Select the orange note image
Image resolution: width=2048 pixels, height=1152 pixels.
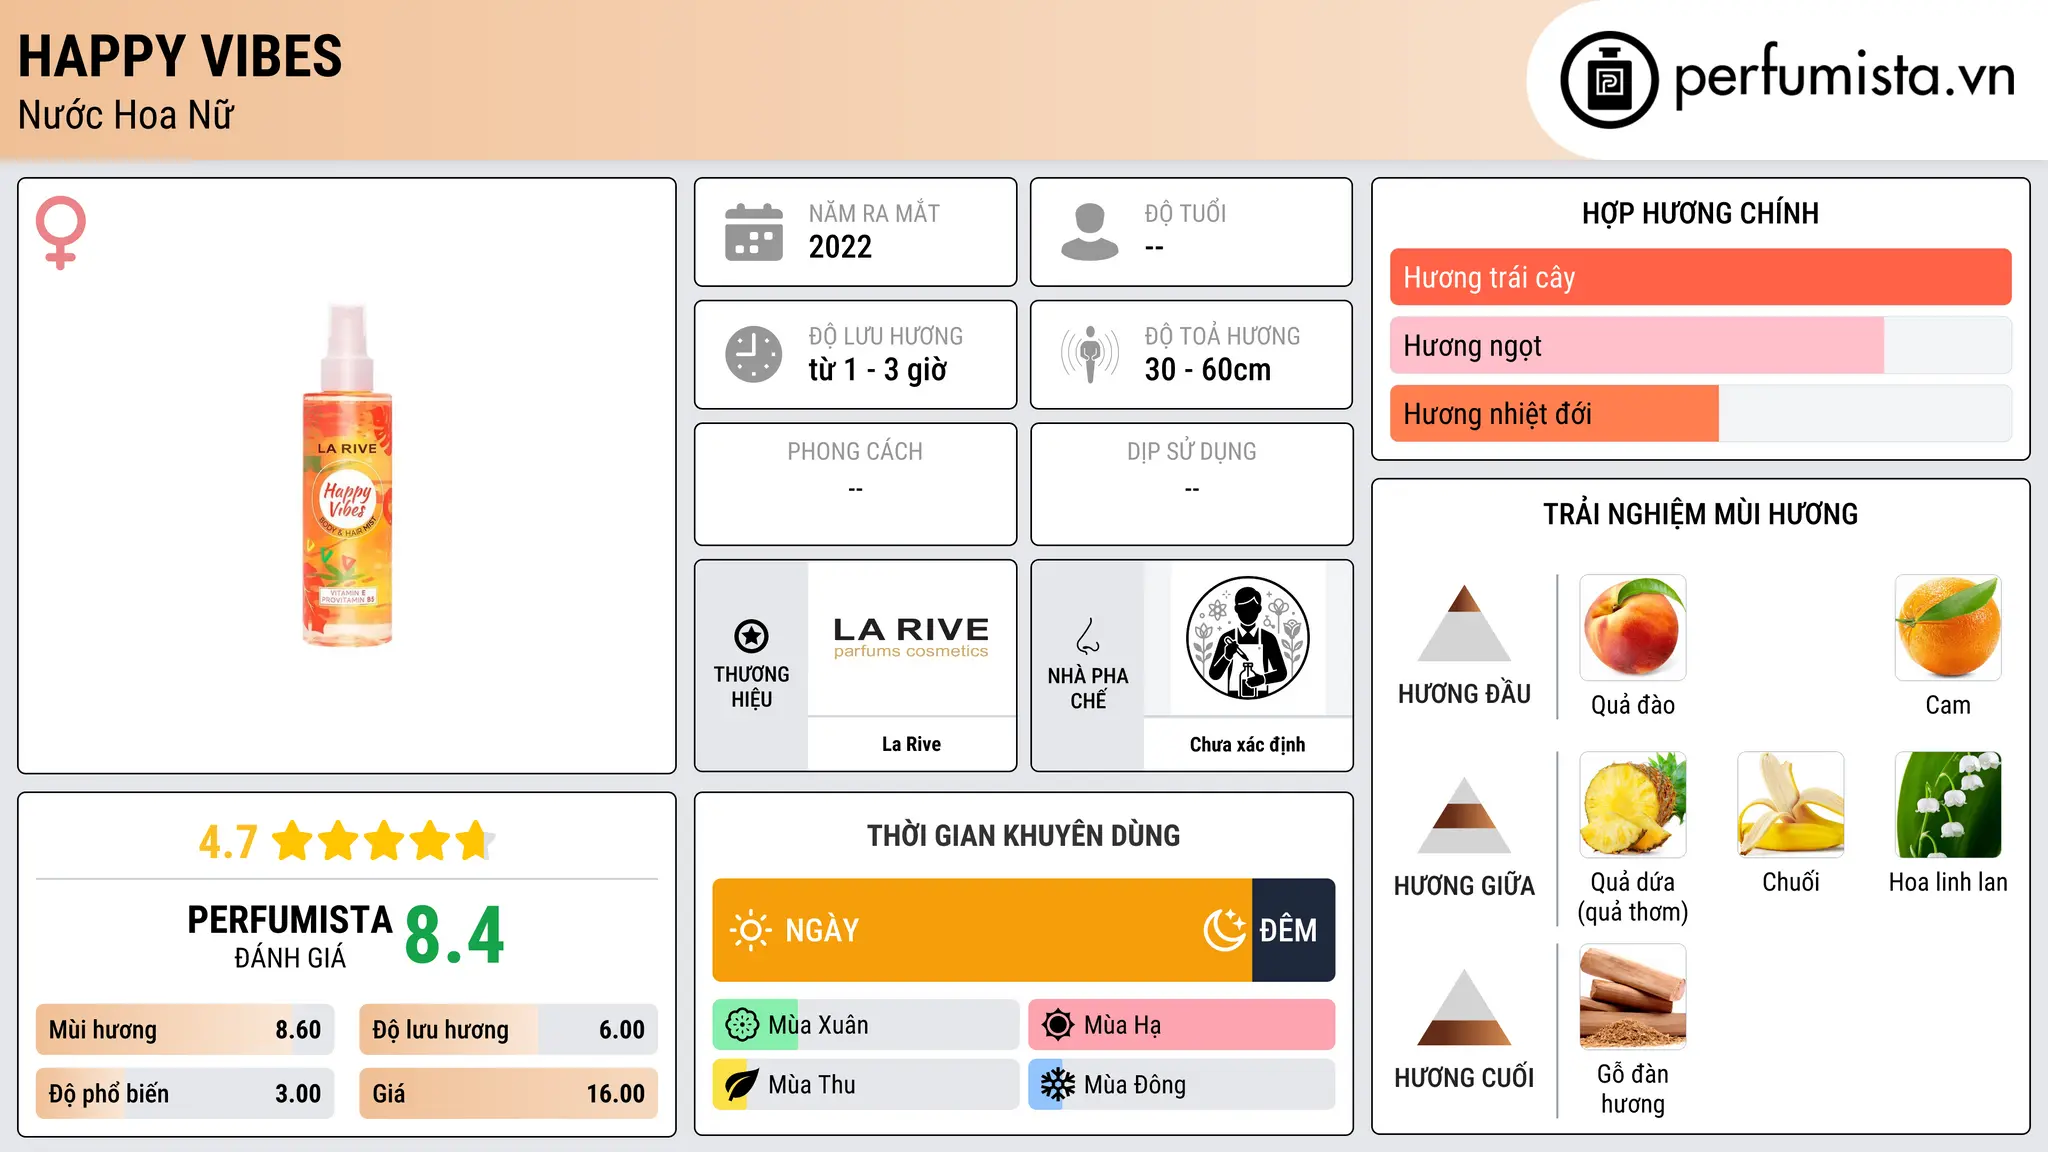(x=1948, y=628)
